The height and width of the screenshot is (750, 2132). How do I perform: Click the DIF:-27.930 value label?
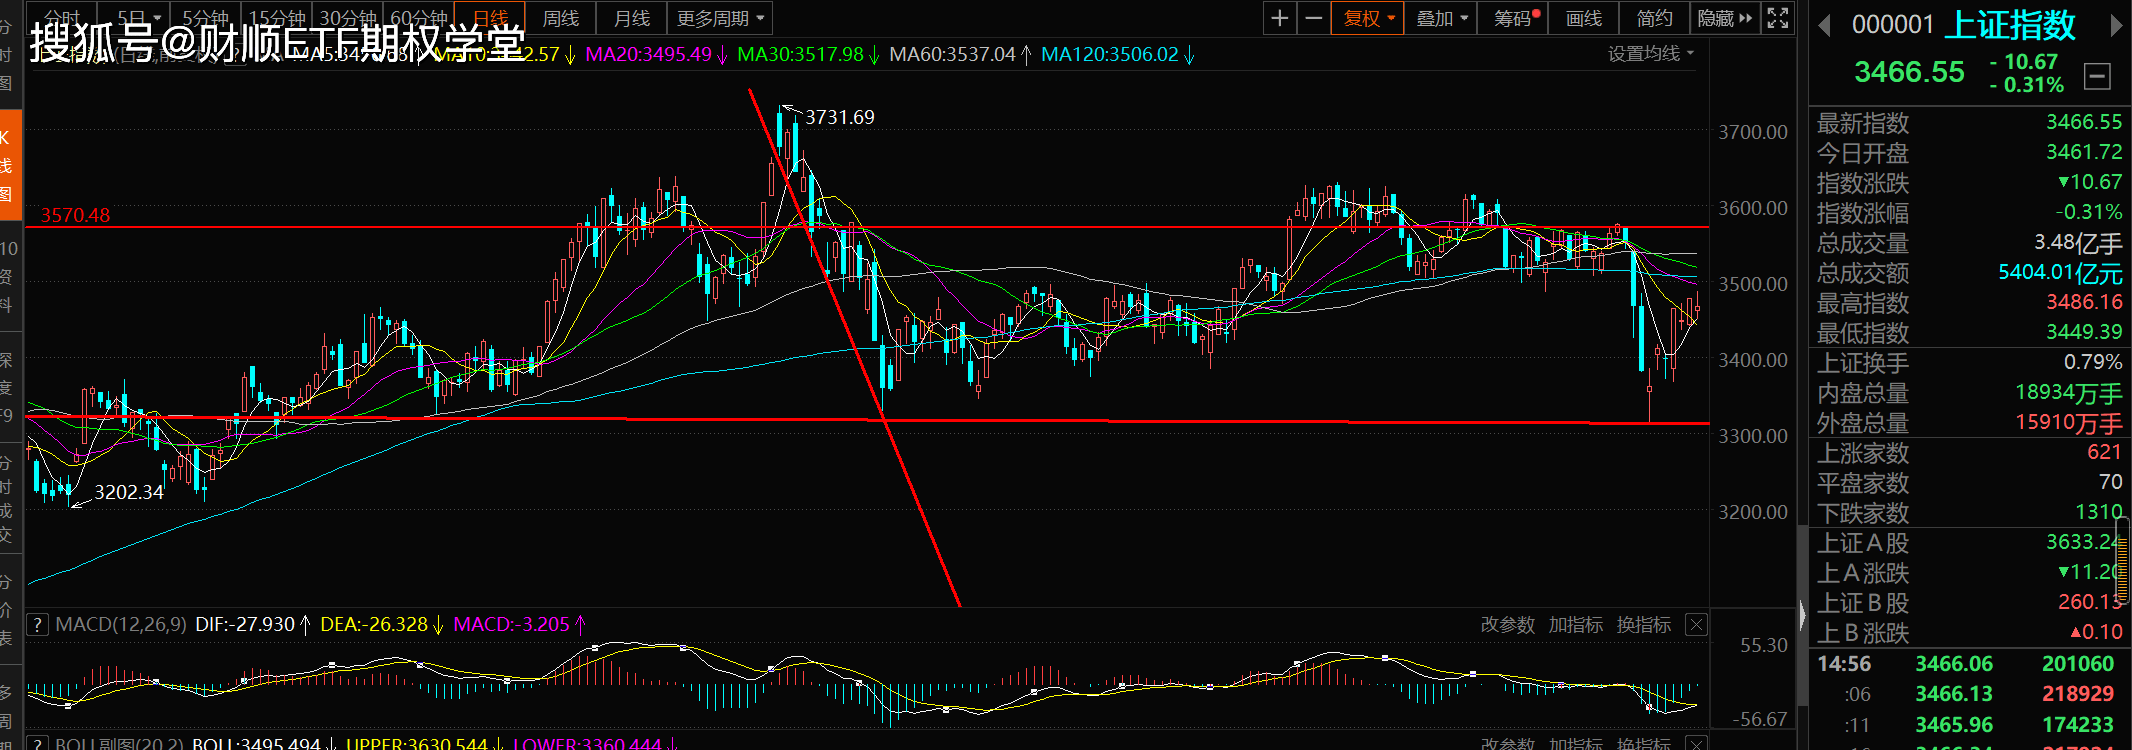click(x=245, y=625)
